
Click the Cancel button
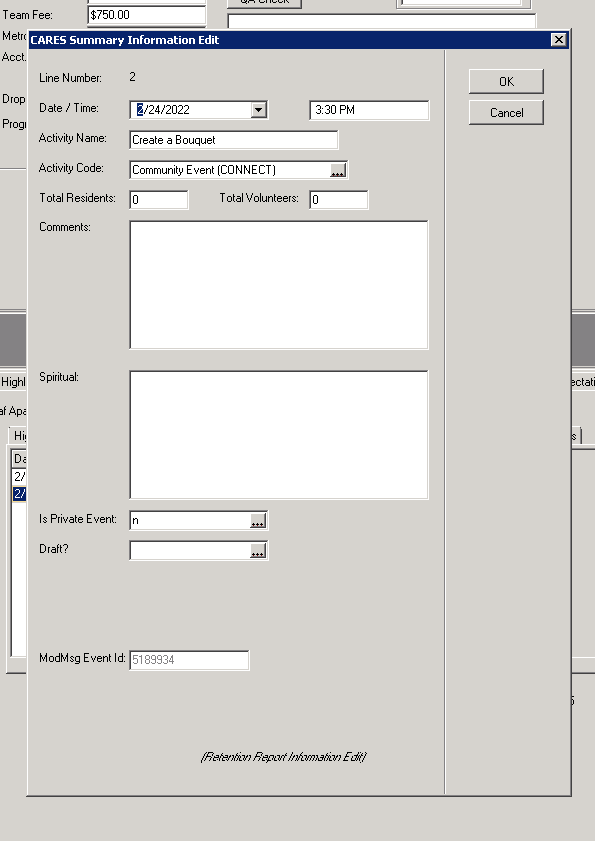pyautogui.click(x=506, y=113)
